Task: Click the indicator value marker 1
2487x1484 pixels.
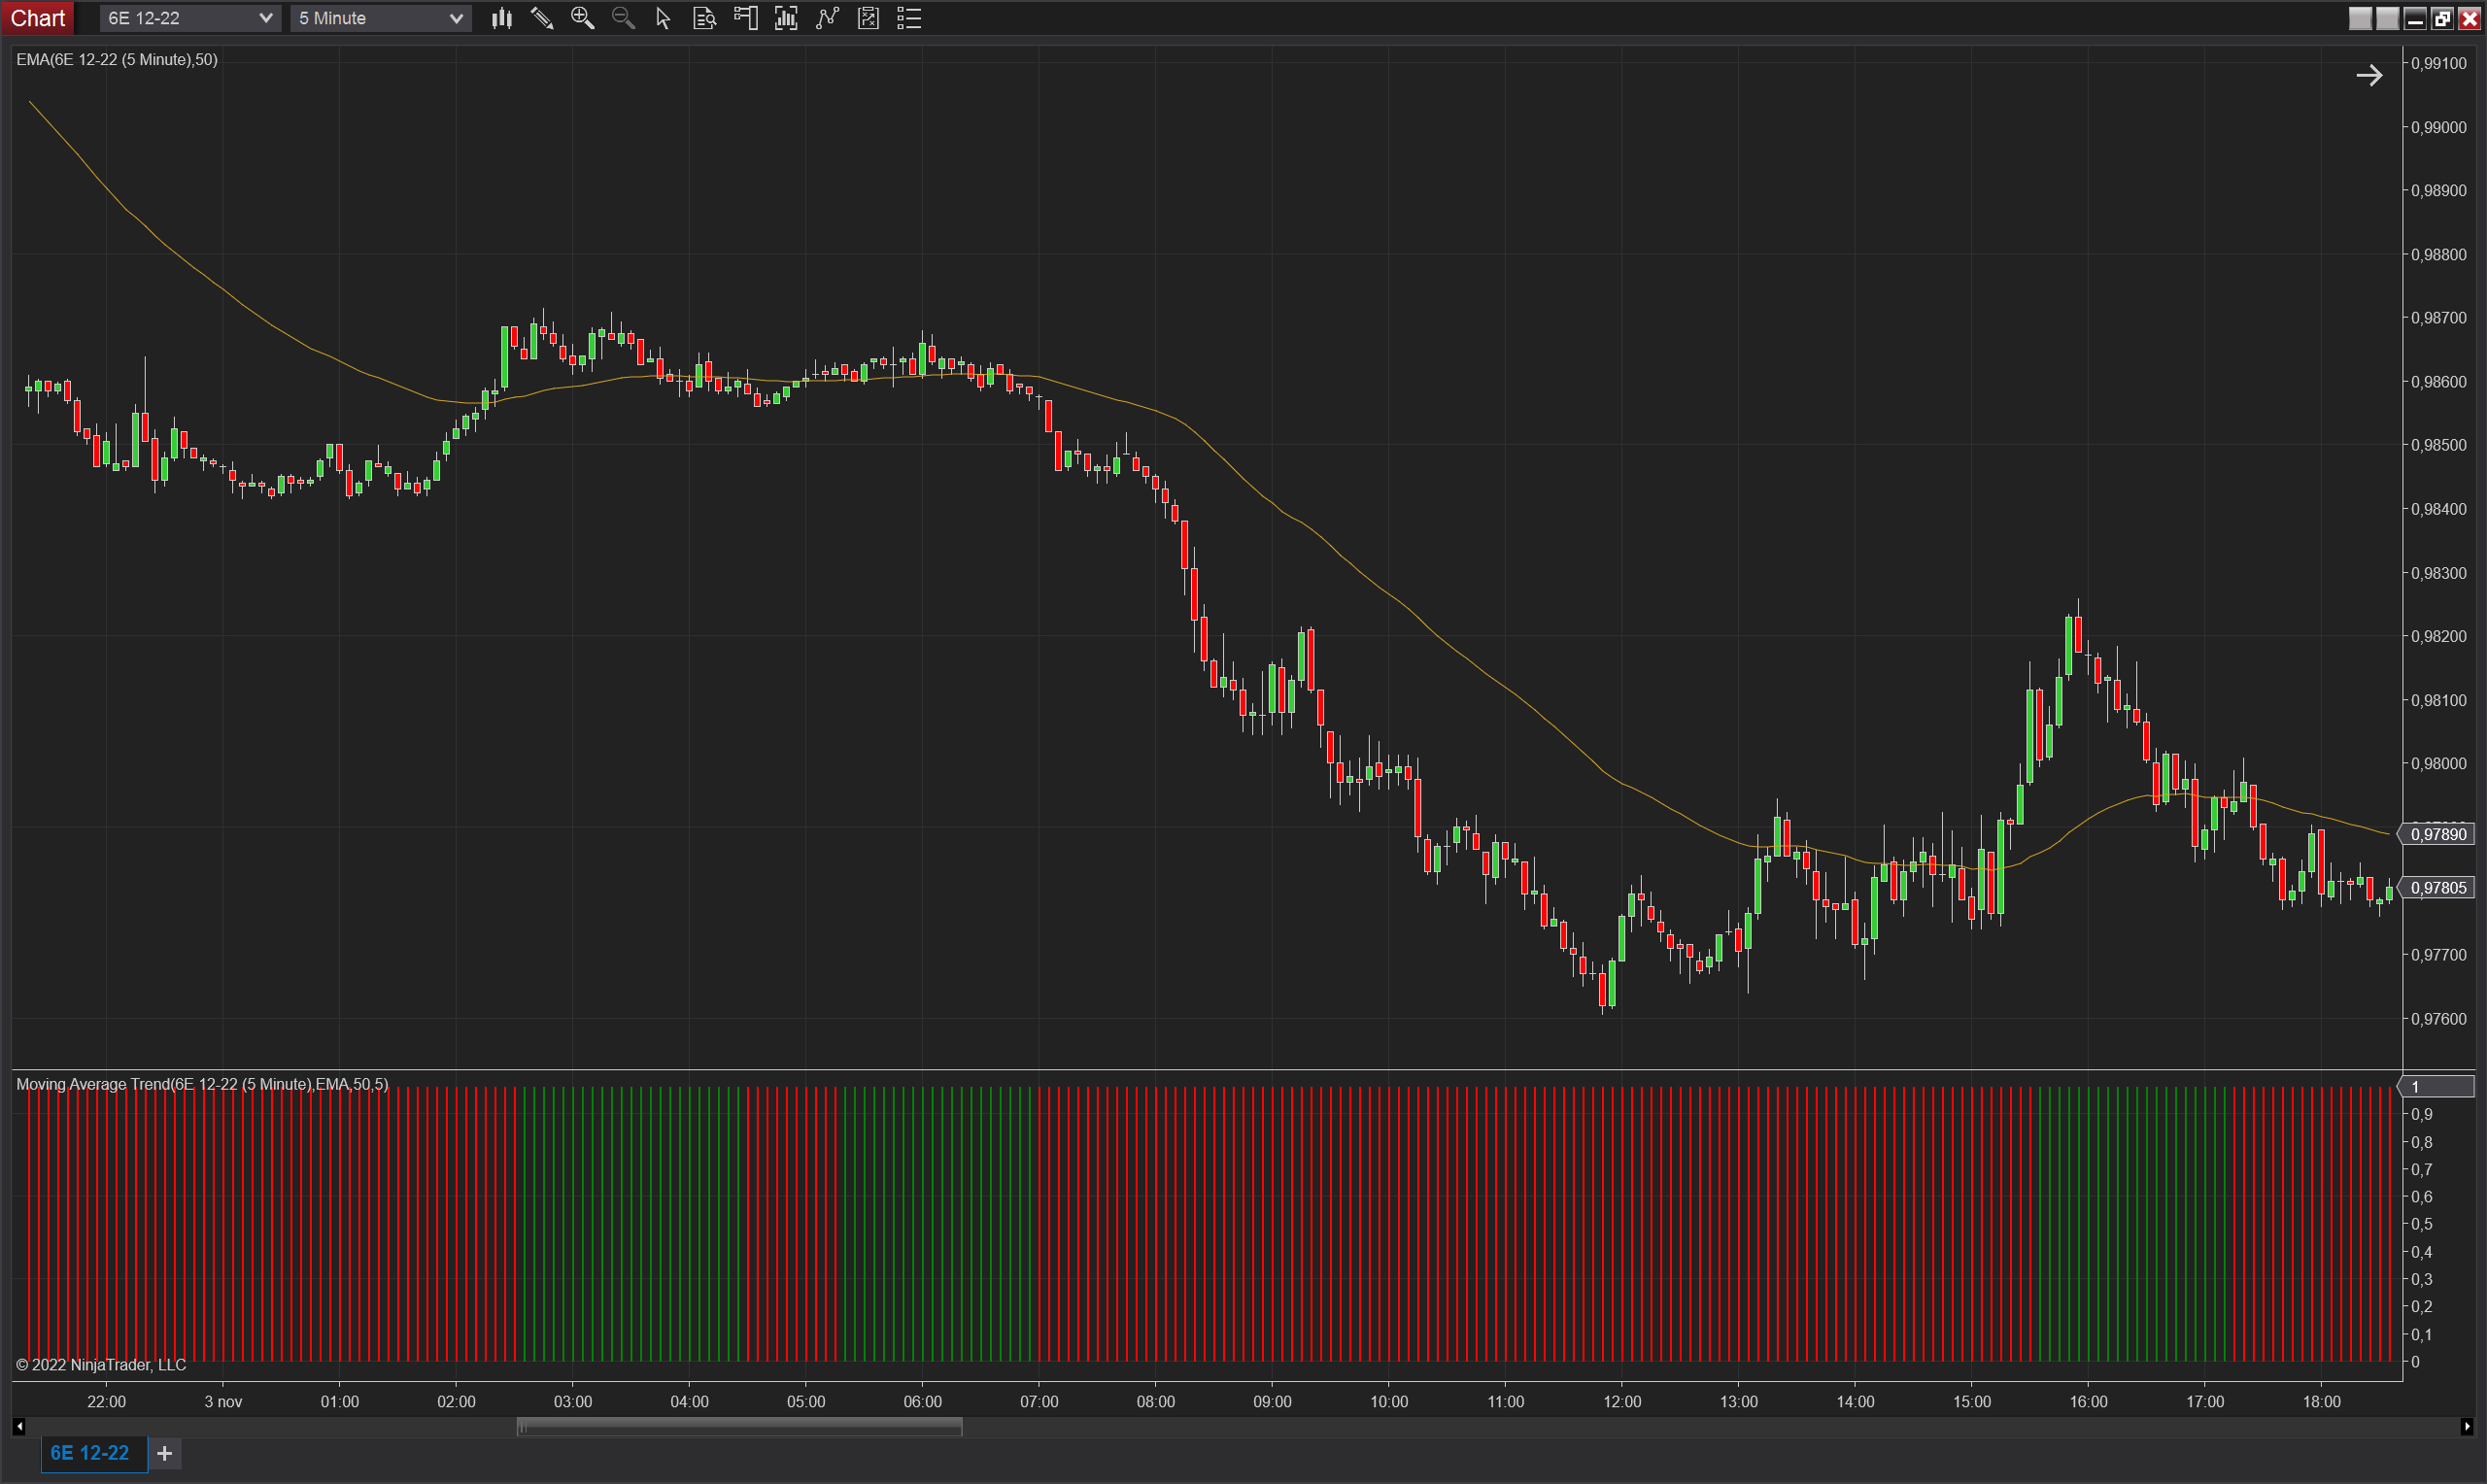Action: (2438, 1087)
